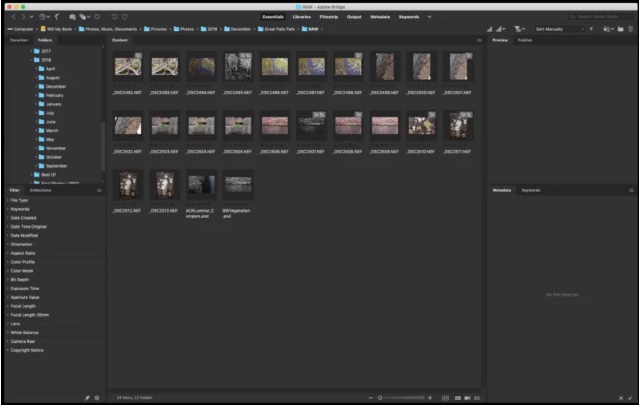Viewport: 639px width, 405px height.
Task: Switch to the Filmstrip workspace
Action: pyautogui.click(x=328, y=17)
